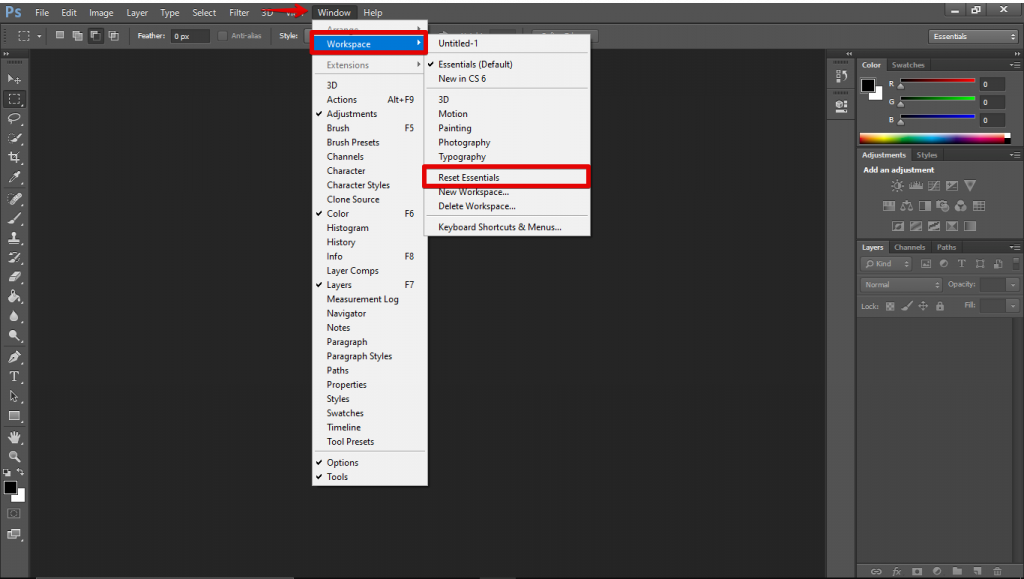The width and height of the screenshot is (1024, 579).
Task: Select the Move tool
Action: [x=15, y=79]
